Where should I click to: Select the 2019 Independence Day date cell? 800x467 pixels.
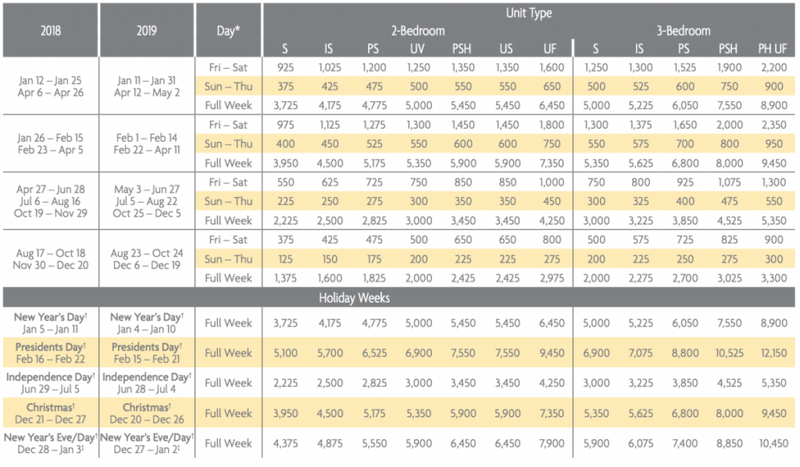click(x=150, y=381)
